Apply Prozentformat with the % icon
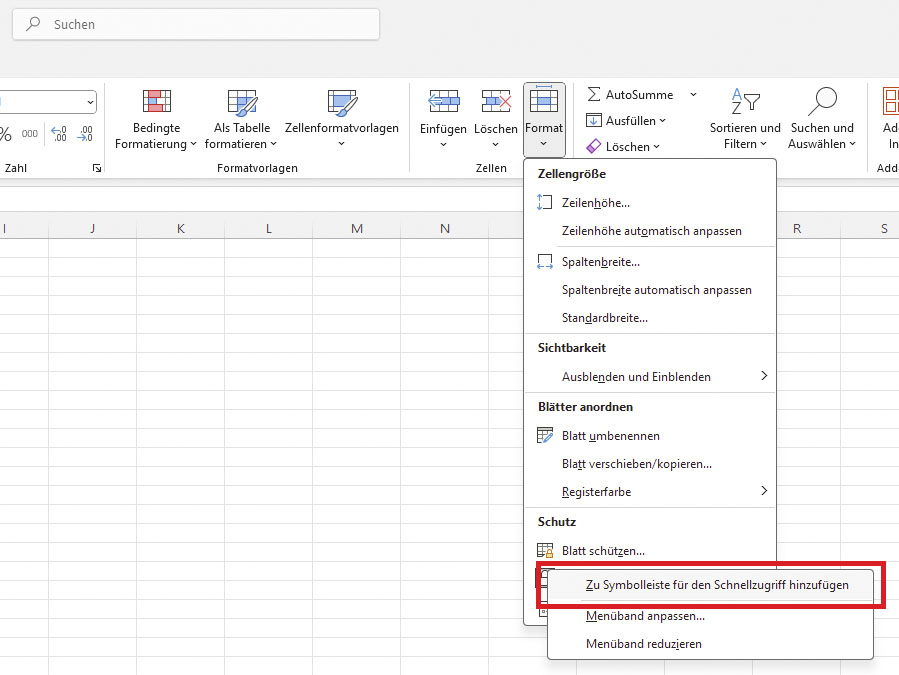The height and width of the screenshot is (675, 899). 5,135
